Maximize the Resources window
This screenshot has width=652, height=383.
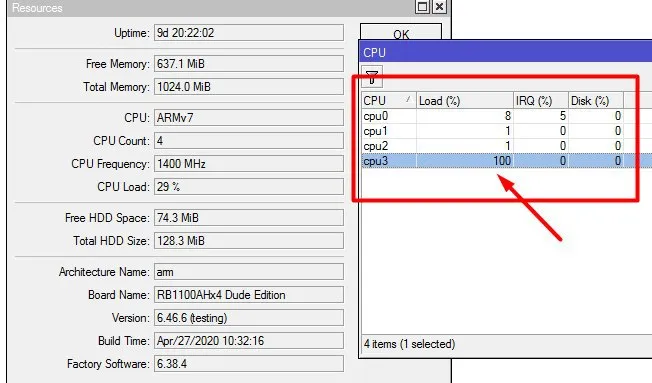[422, 7]
